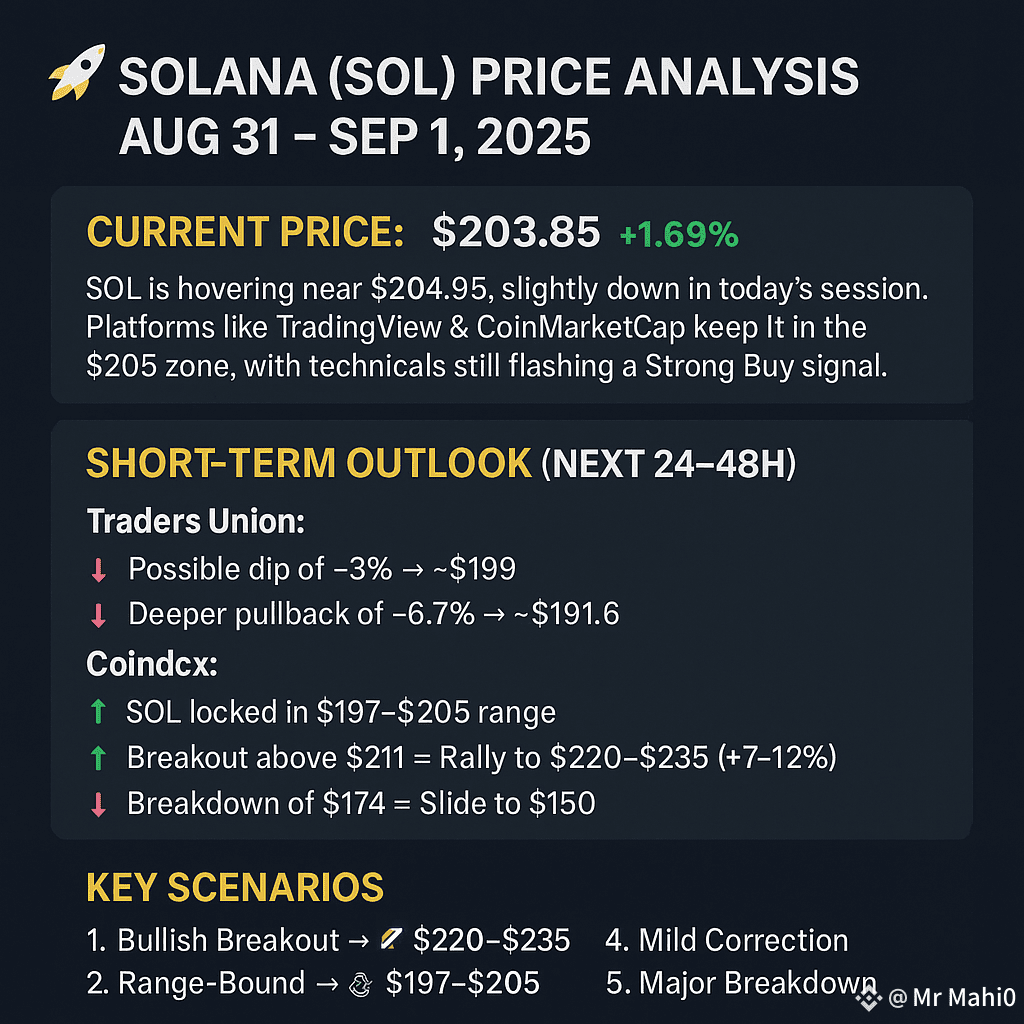
Task: Click the @ Mr Mahi0 watermark handle
Action: click(x=952, y=998)
